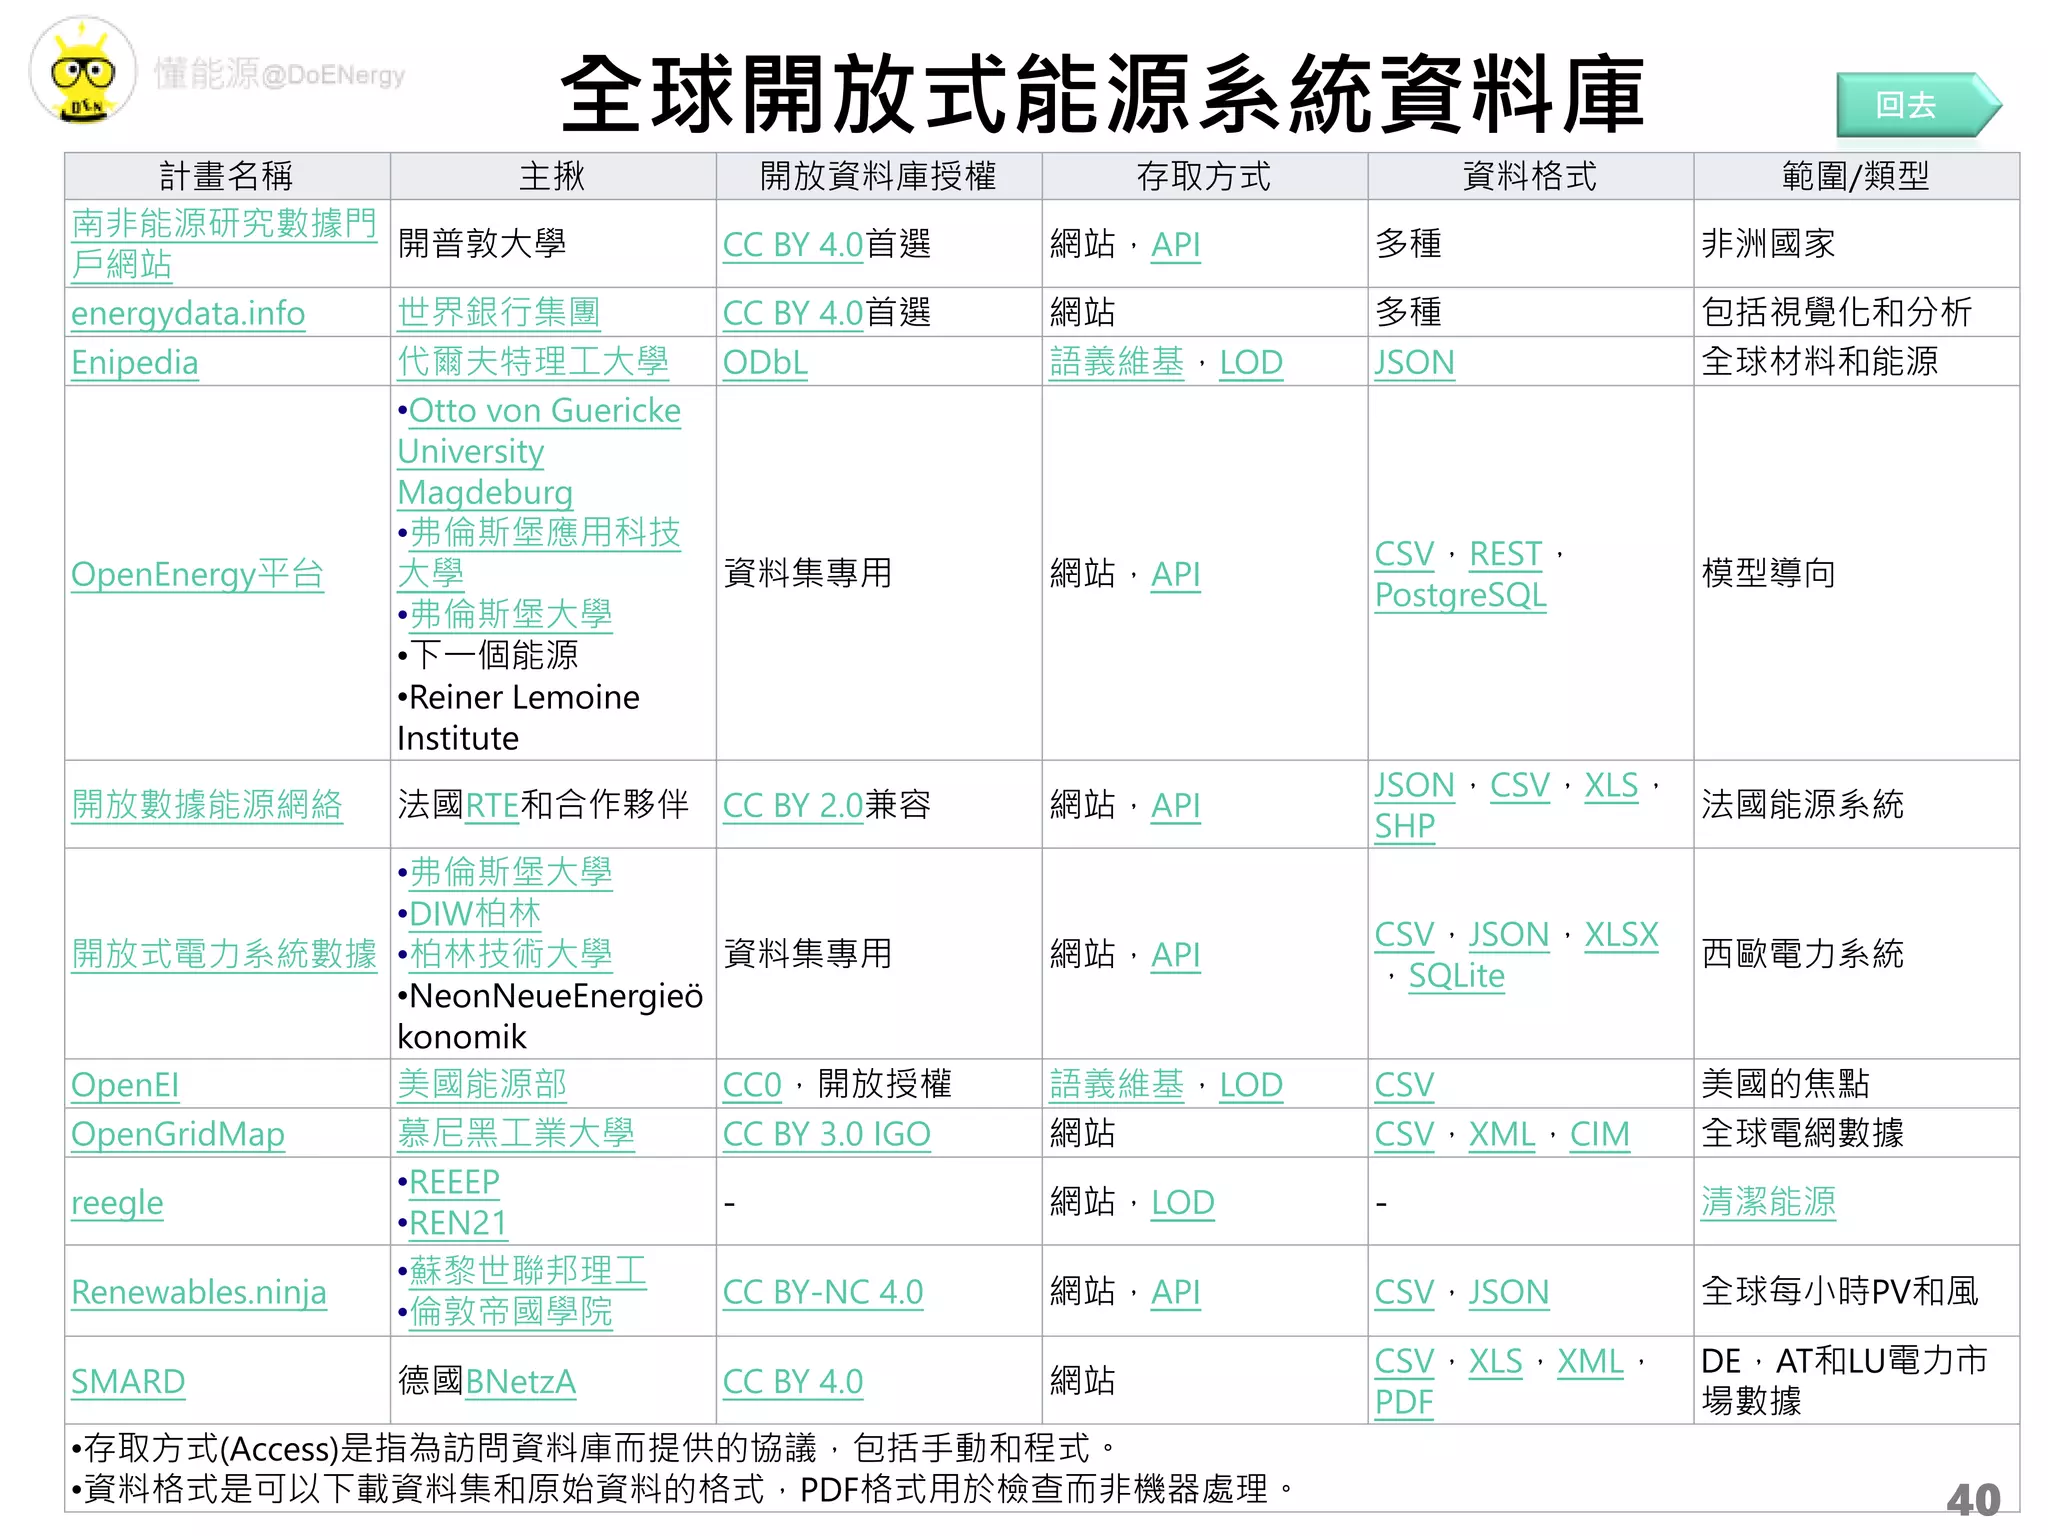Click the CIM format link

coord(1600,1134)
